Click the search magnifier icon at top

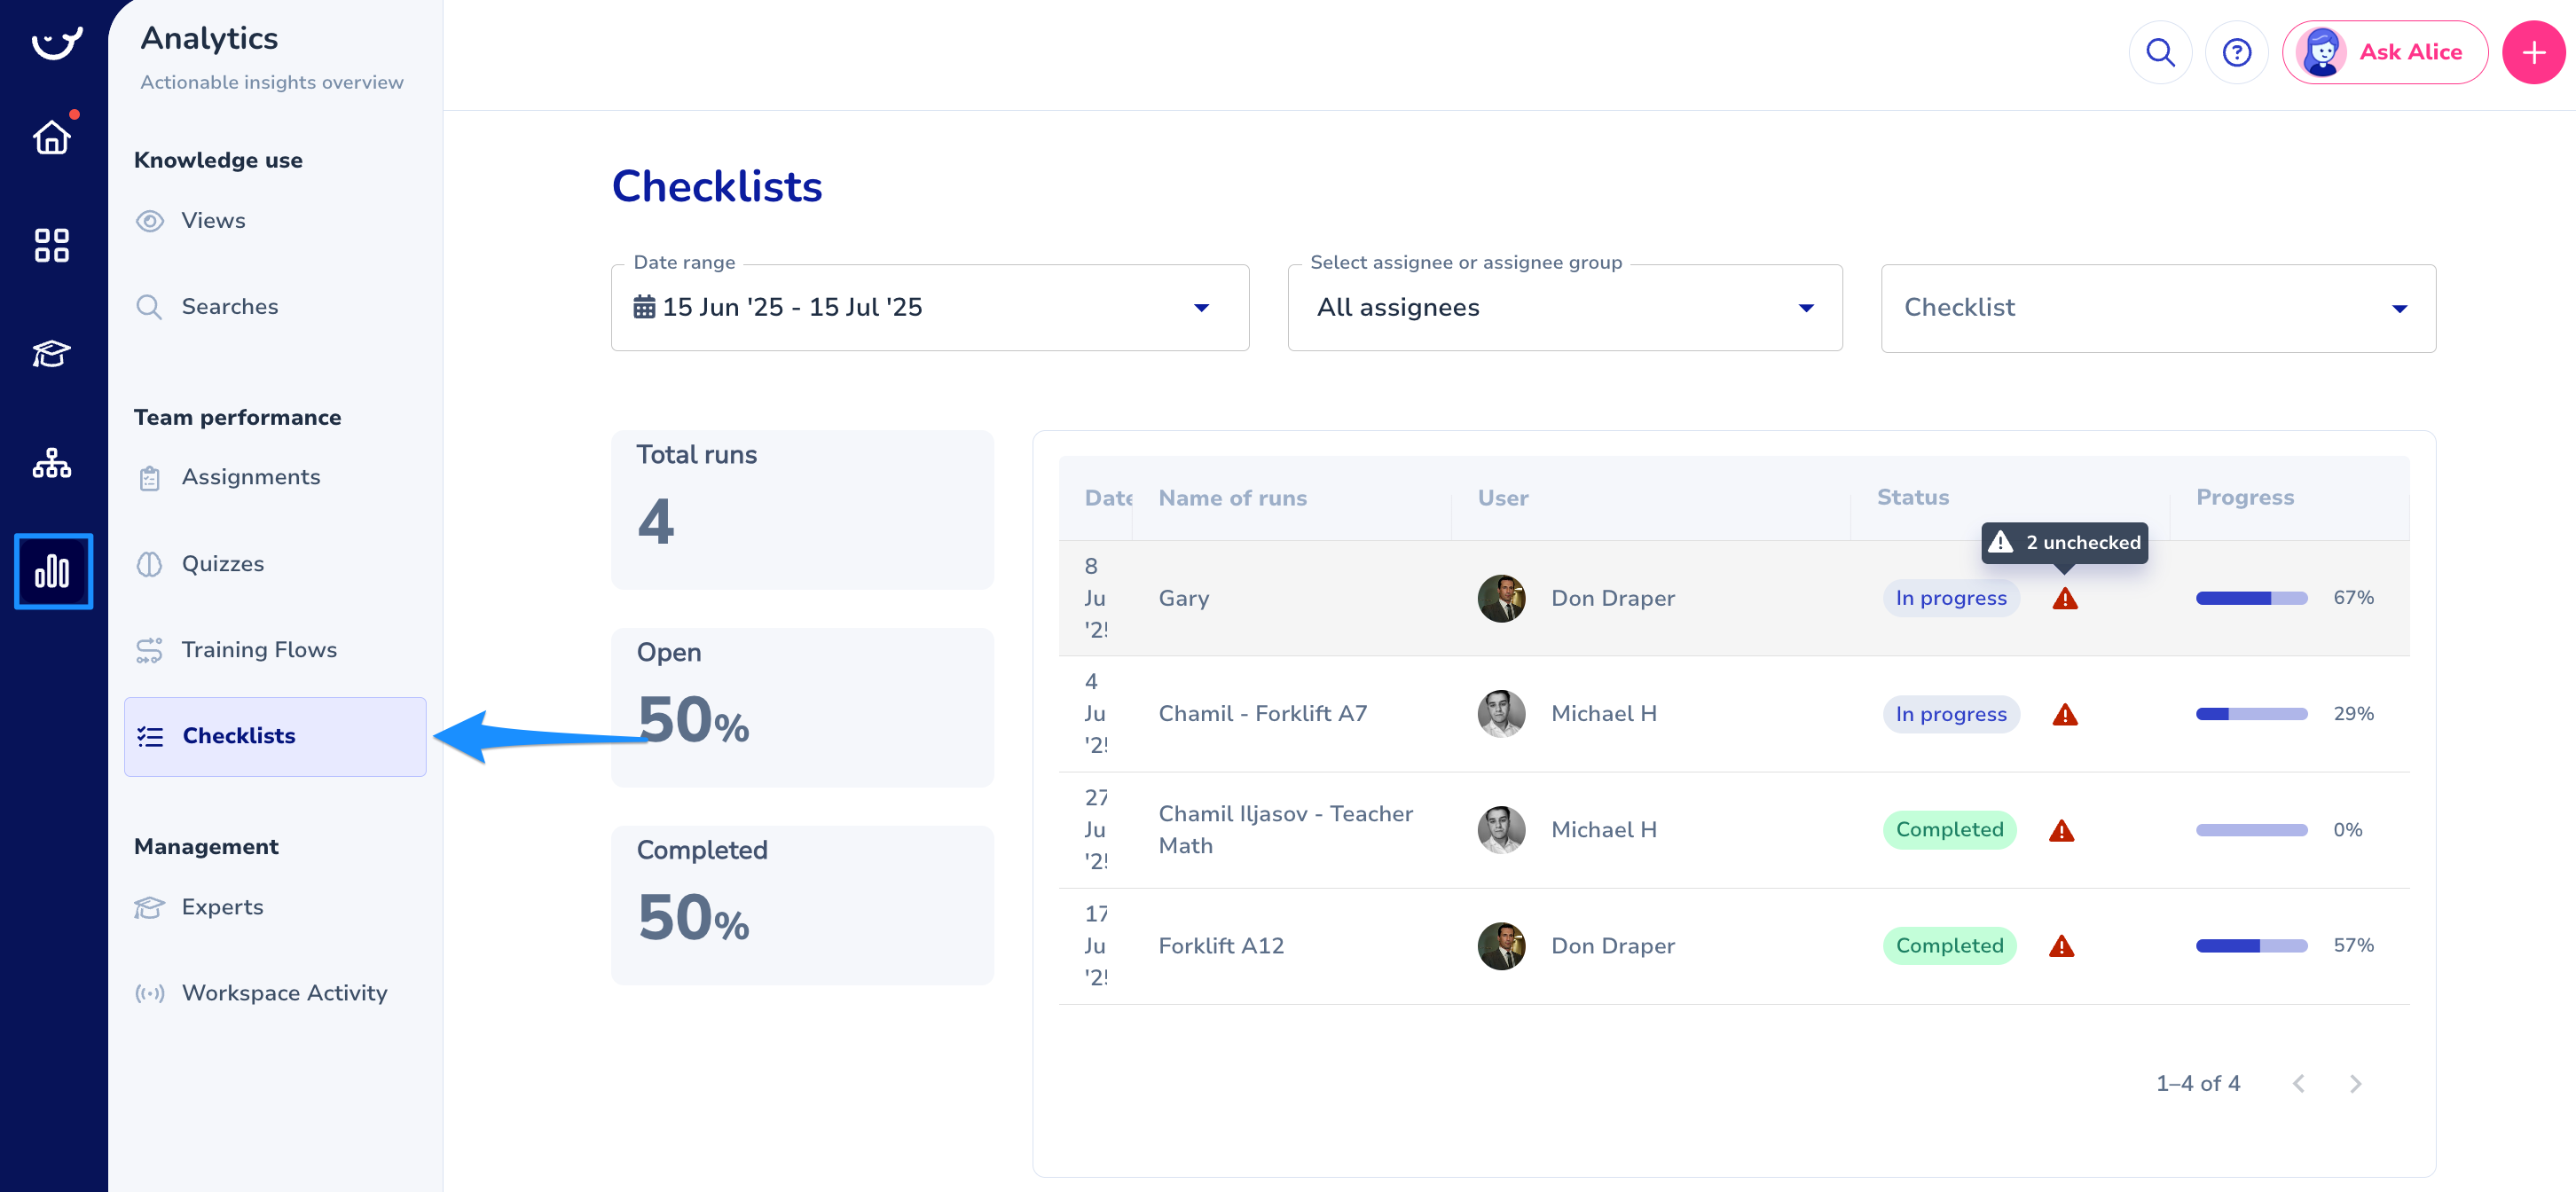pyautogui.click(x=2160, y=52)
